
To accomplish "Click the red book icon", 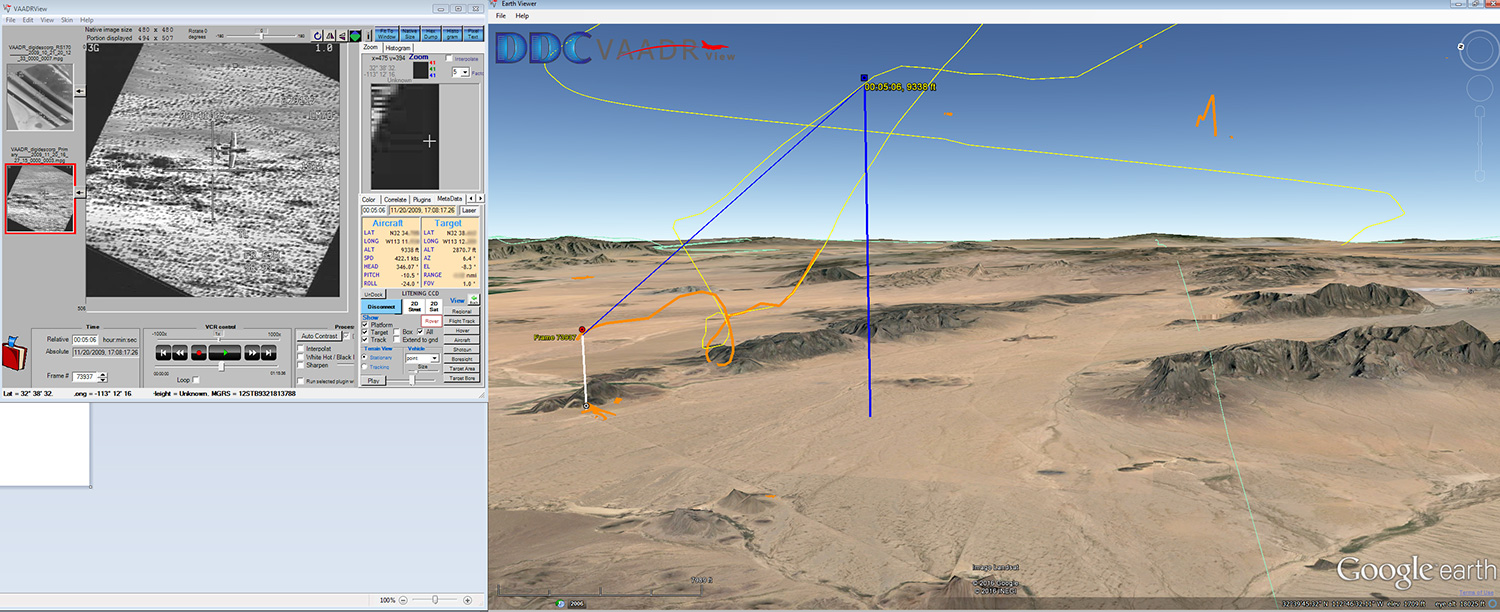I will (13, 353).
